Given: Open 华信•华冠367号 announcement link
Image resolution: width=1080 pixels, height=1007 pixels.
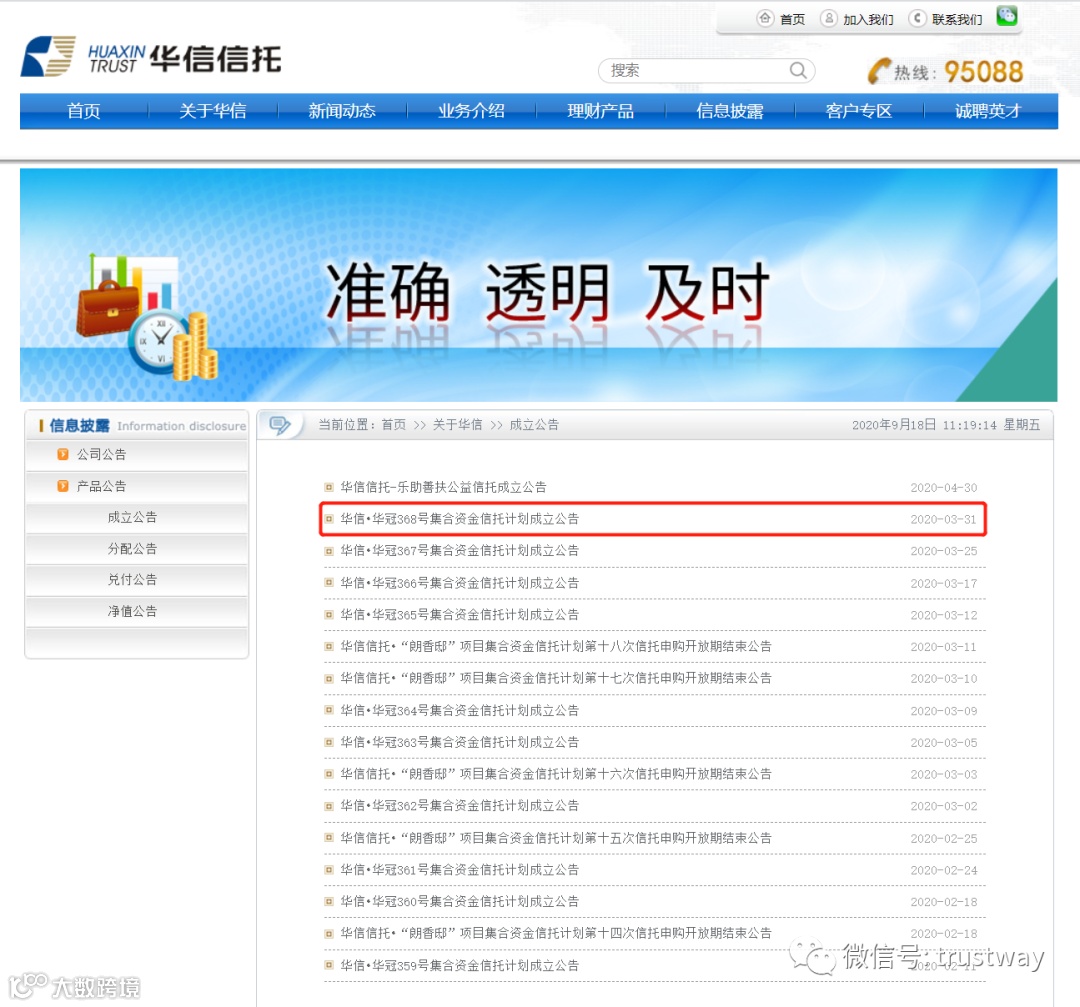Looking at the screenshot, I should [x=459, y=551].
